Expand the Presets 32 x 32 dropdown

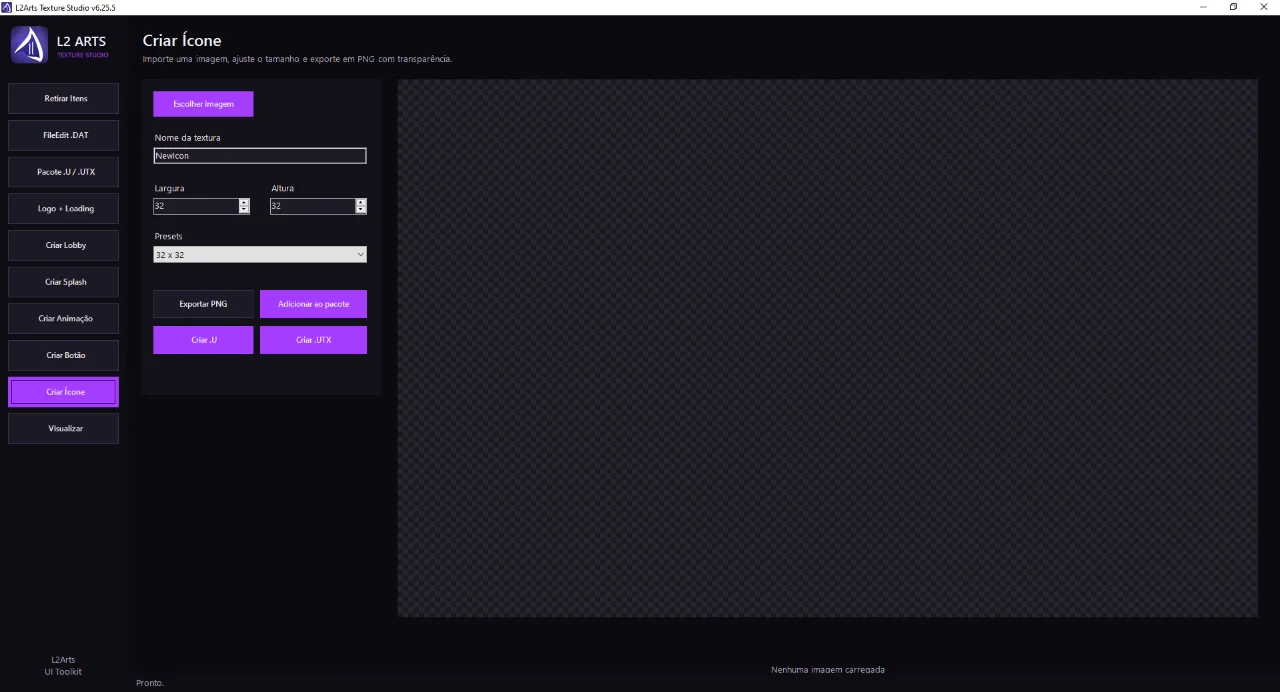coord(260,255)
